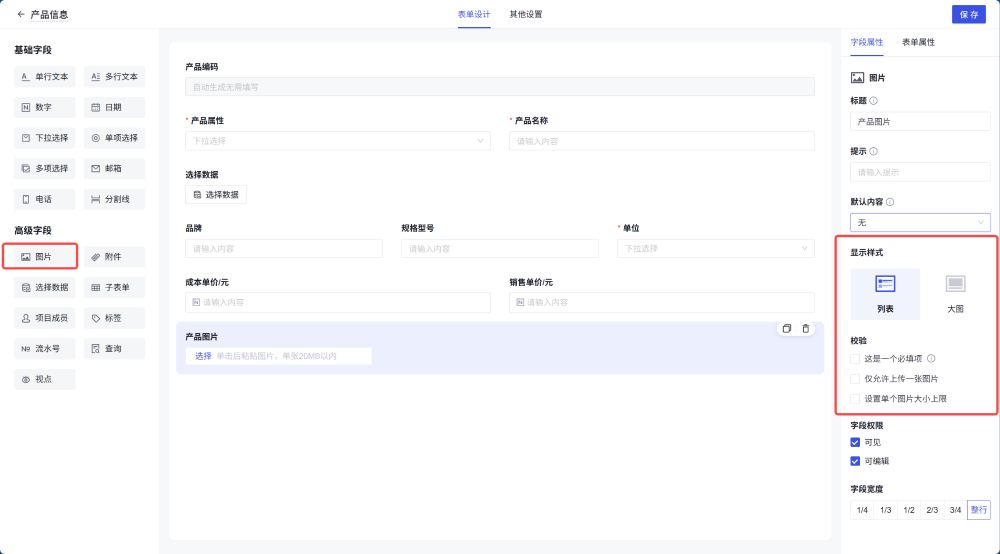This screenshot has height=554, width=1000.
Task: Click the info icon next to 默认内容
Action: click(x=890, y=202)
